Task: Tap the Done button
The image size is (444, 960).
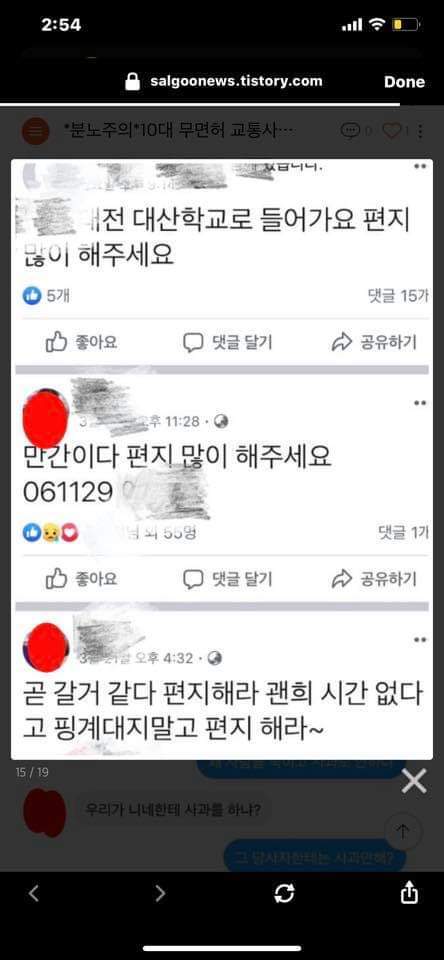Action: click(404, 82)
